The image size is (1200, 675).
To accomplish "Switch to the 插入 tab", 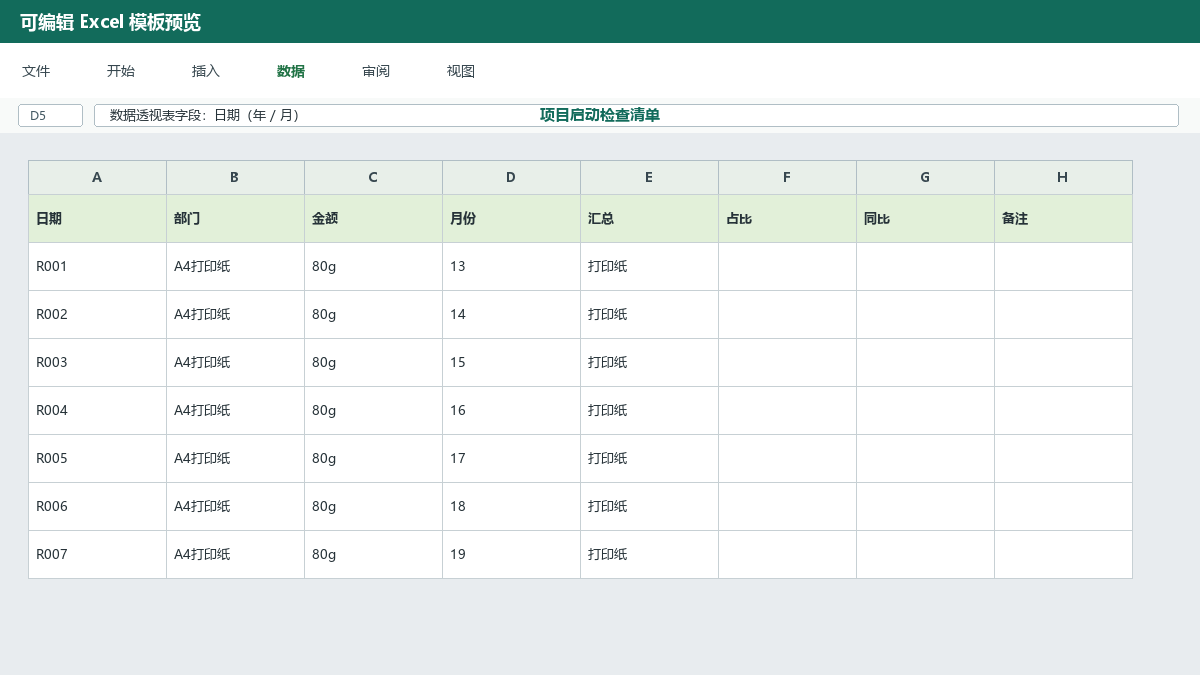I will [206, 71].
